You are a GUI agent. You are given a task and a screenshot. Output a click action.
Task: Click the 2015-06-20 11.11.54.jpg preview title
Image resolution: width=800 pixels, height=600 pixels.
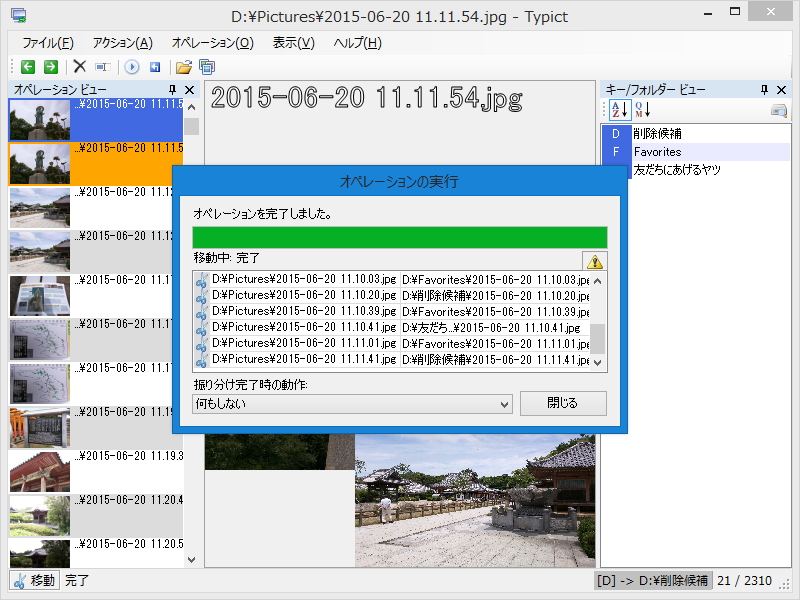pos(367,98)
